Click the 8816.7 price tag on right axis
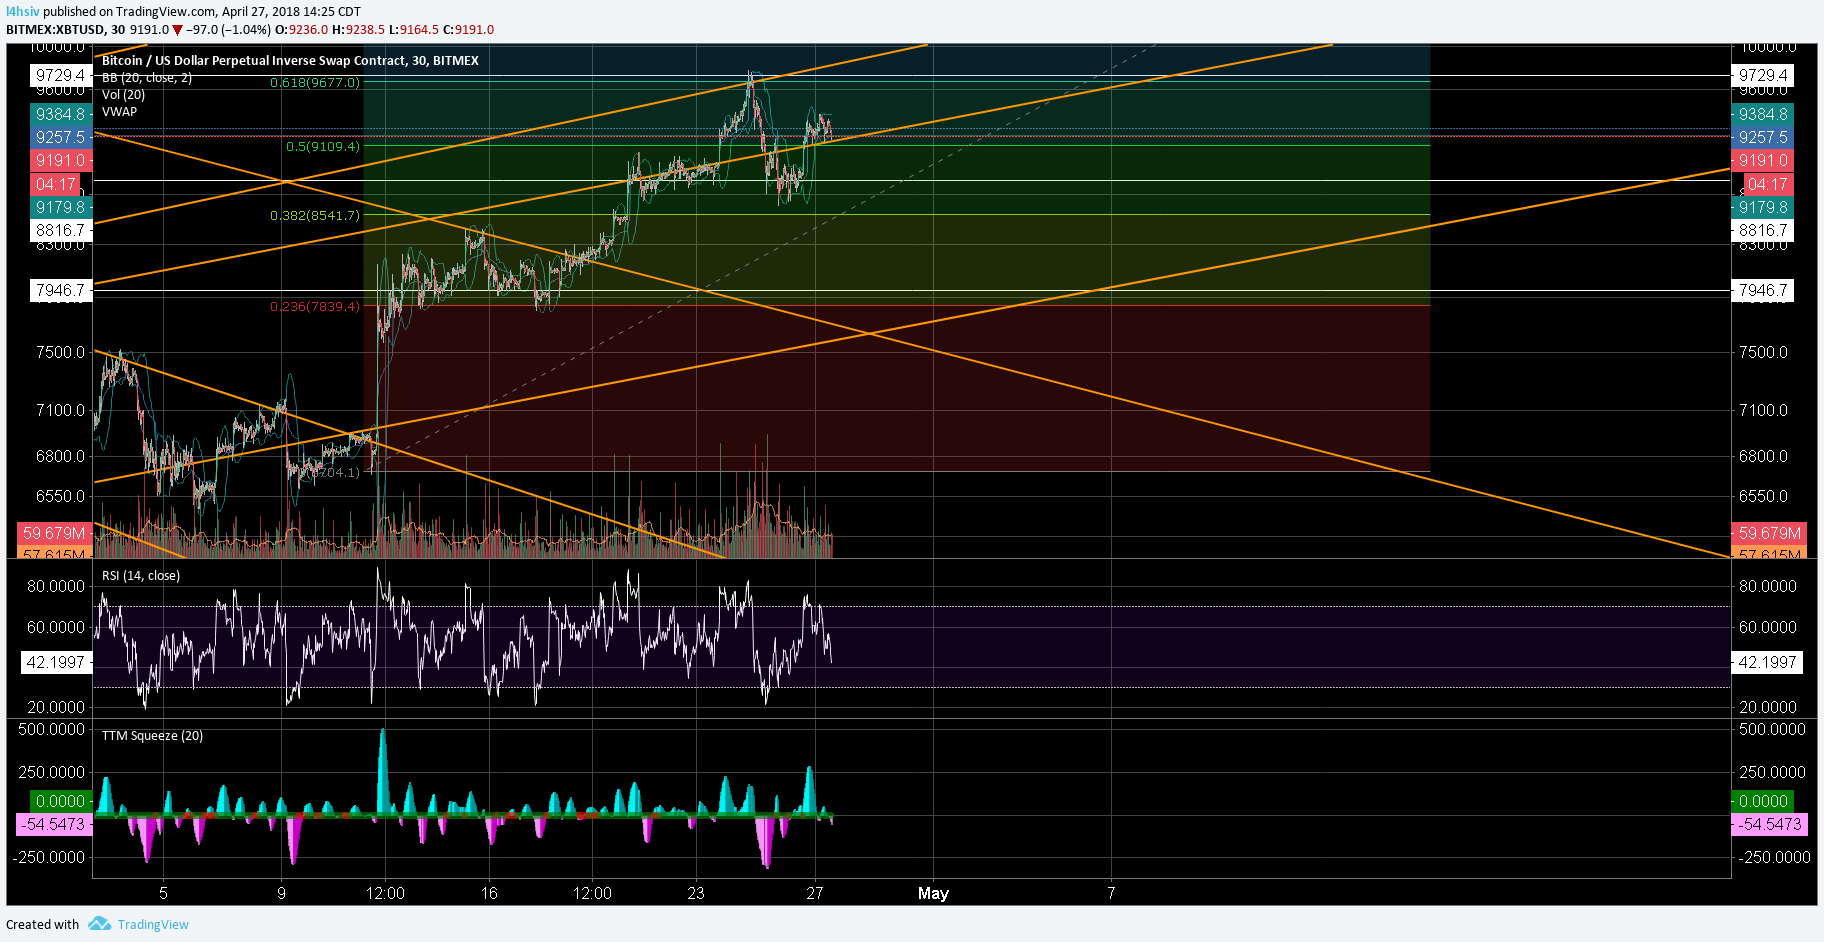 (1762, 231)
